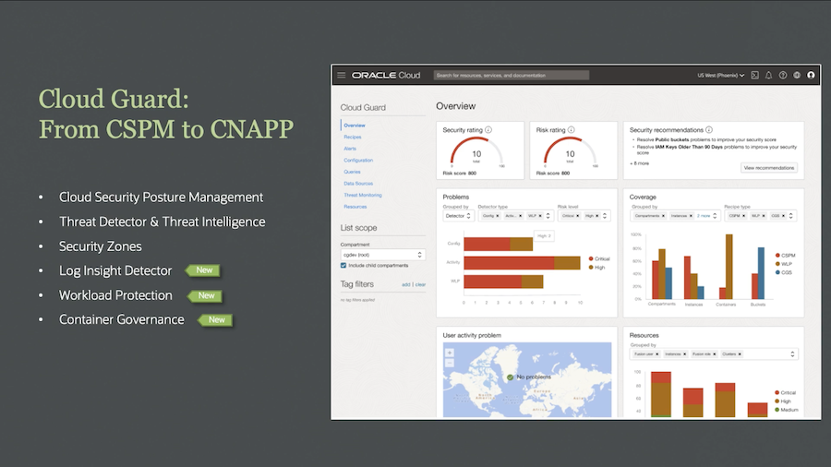Image resolution: width=832 pixels, height=468 pixels.
Task: Click the green No problems map marker
Action: 510,377
